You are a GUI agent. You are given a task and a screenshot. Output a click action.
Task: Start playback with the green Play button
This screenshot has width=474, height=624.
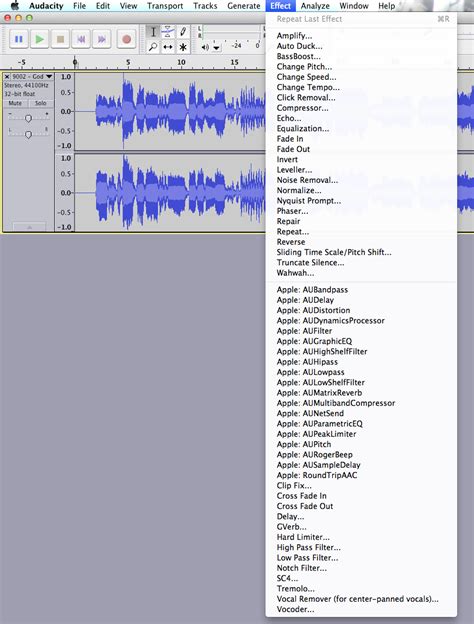coord(39,39)
